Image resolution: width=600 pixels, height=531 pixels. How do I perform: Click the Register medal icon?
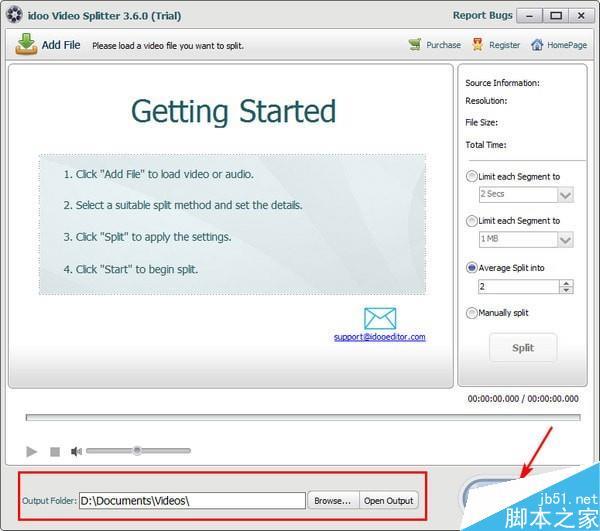coord(477,45)
